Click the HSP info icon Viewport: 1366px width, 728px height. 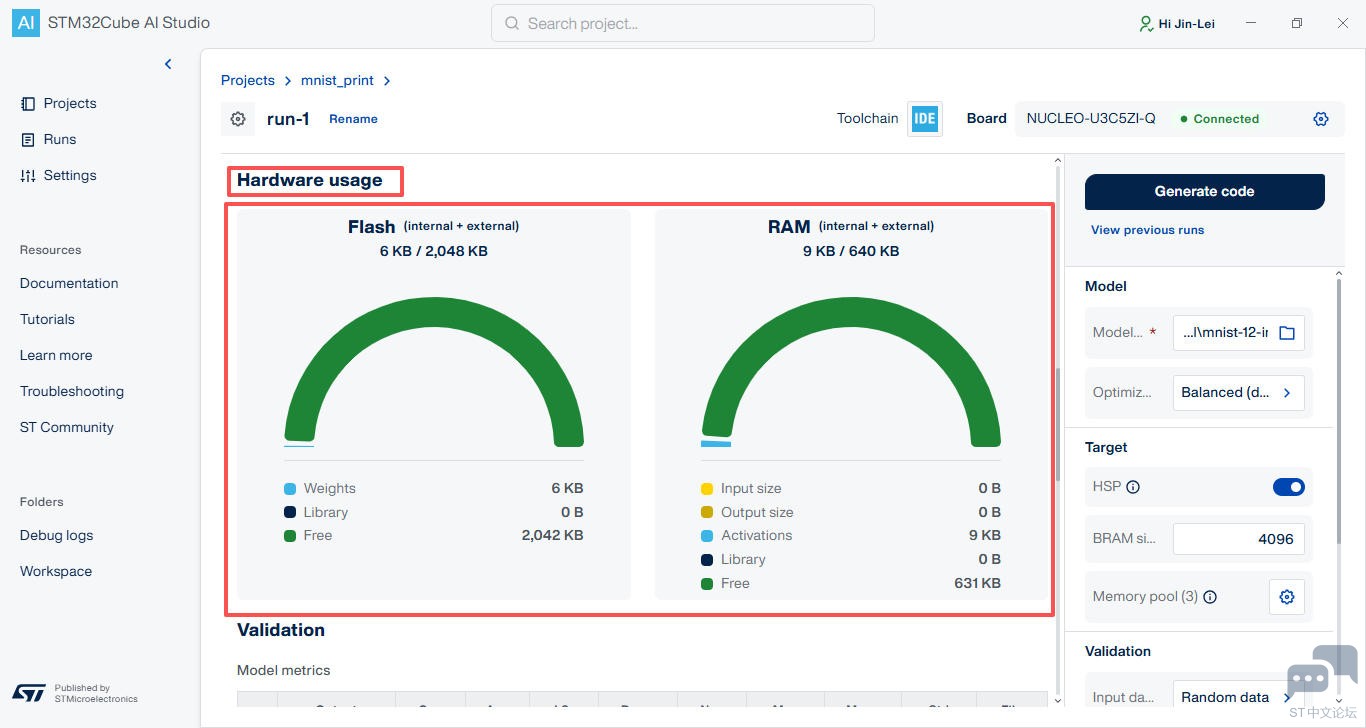click(1133, 487)
